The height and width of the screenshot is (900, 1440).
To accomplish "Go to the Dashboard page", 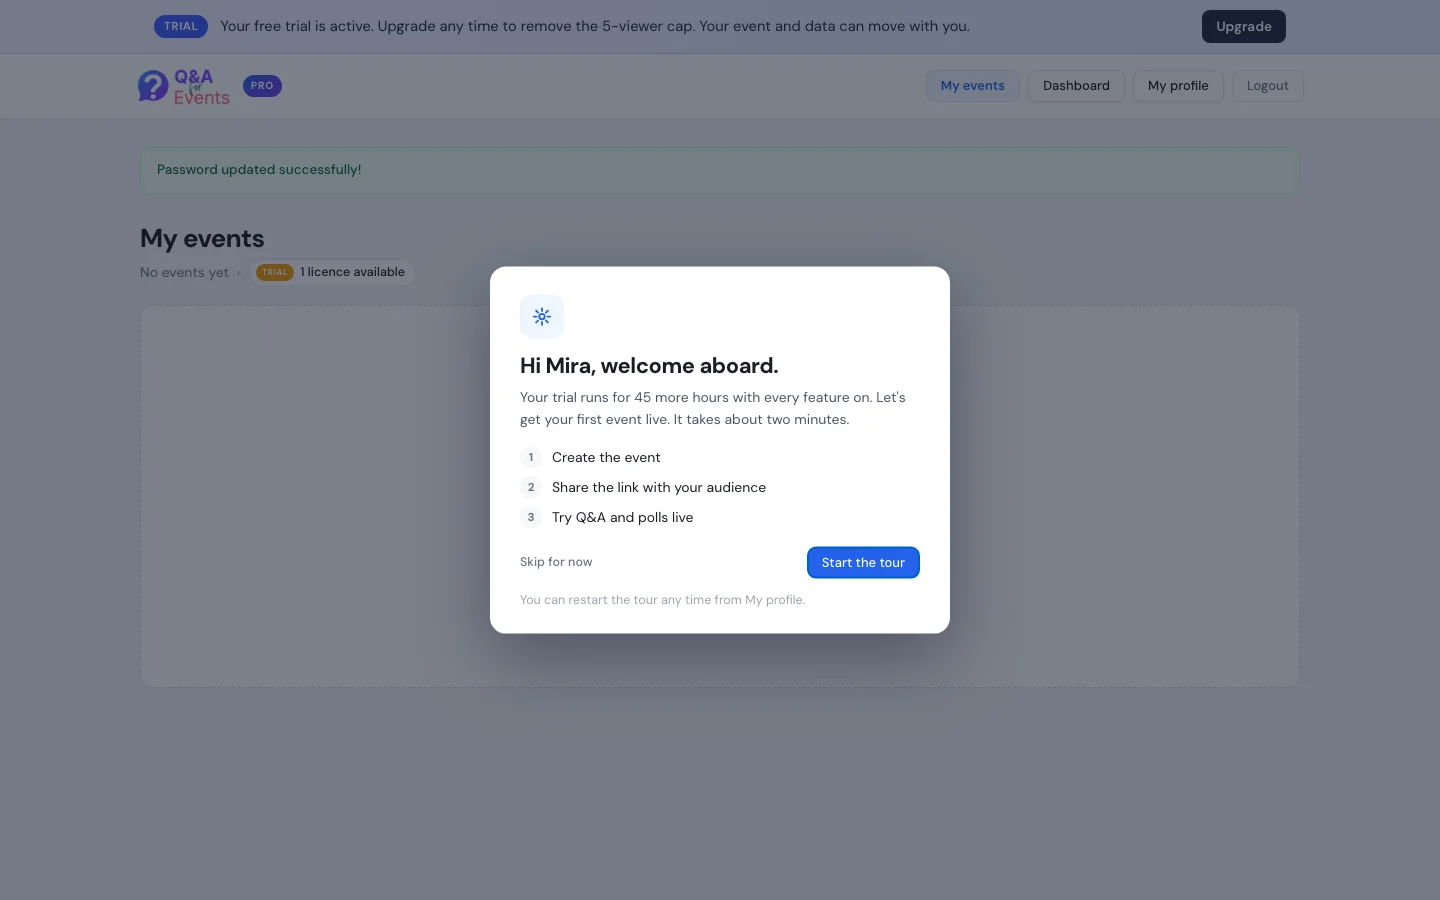I will [1076, 86].
